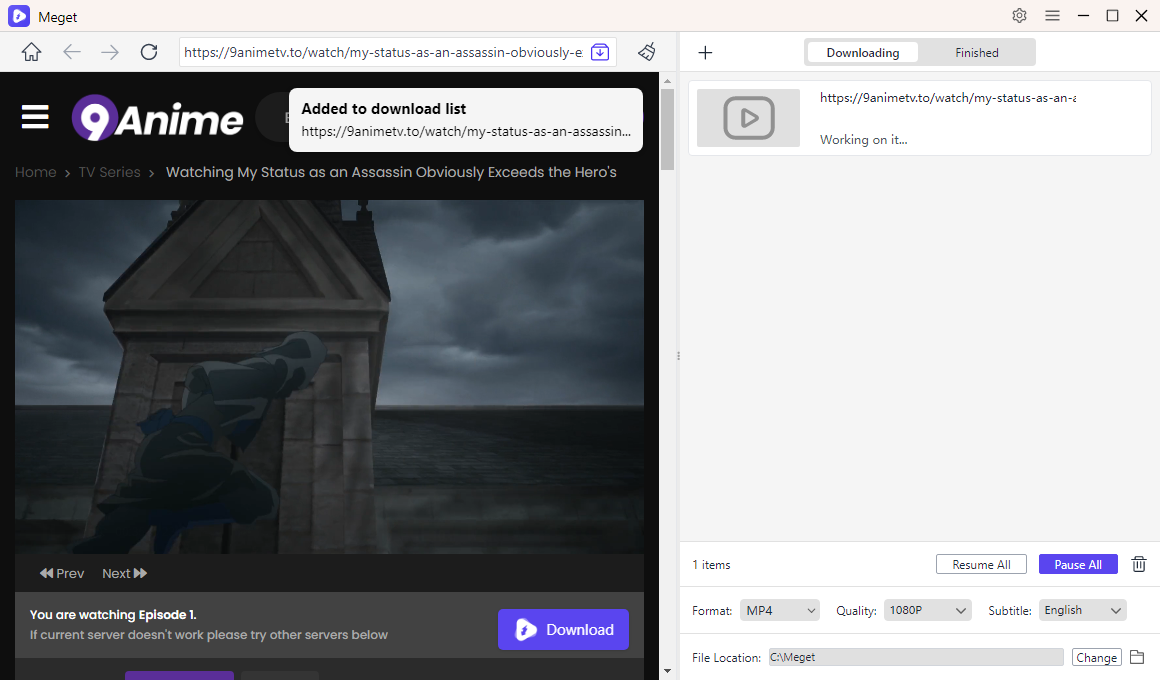Image resolution: width=1160 pixels, height=680 pixels.
Task: Navigate back to the previous page
Action: [x=72, y=52]
